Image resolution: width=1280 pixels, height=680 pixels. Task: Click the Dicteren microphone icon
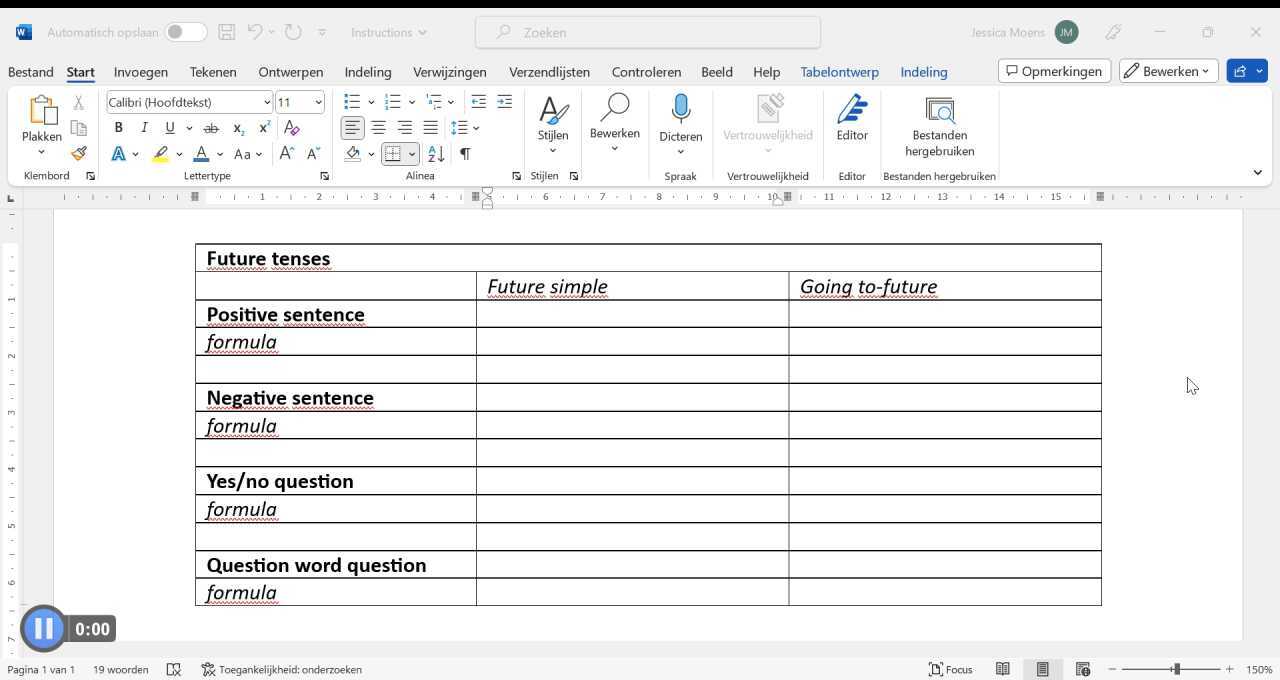[680, 110]
